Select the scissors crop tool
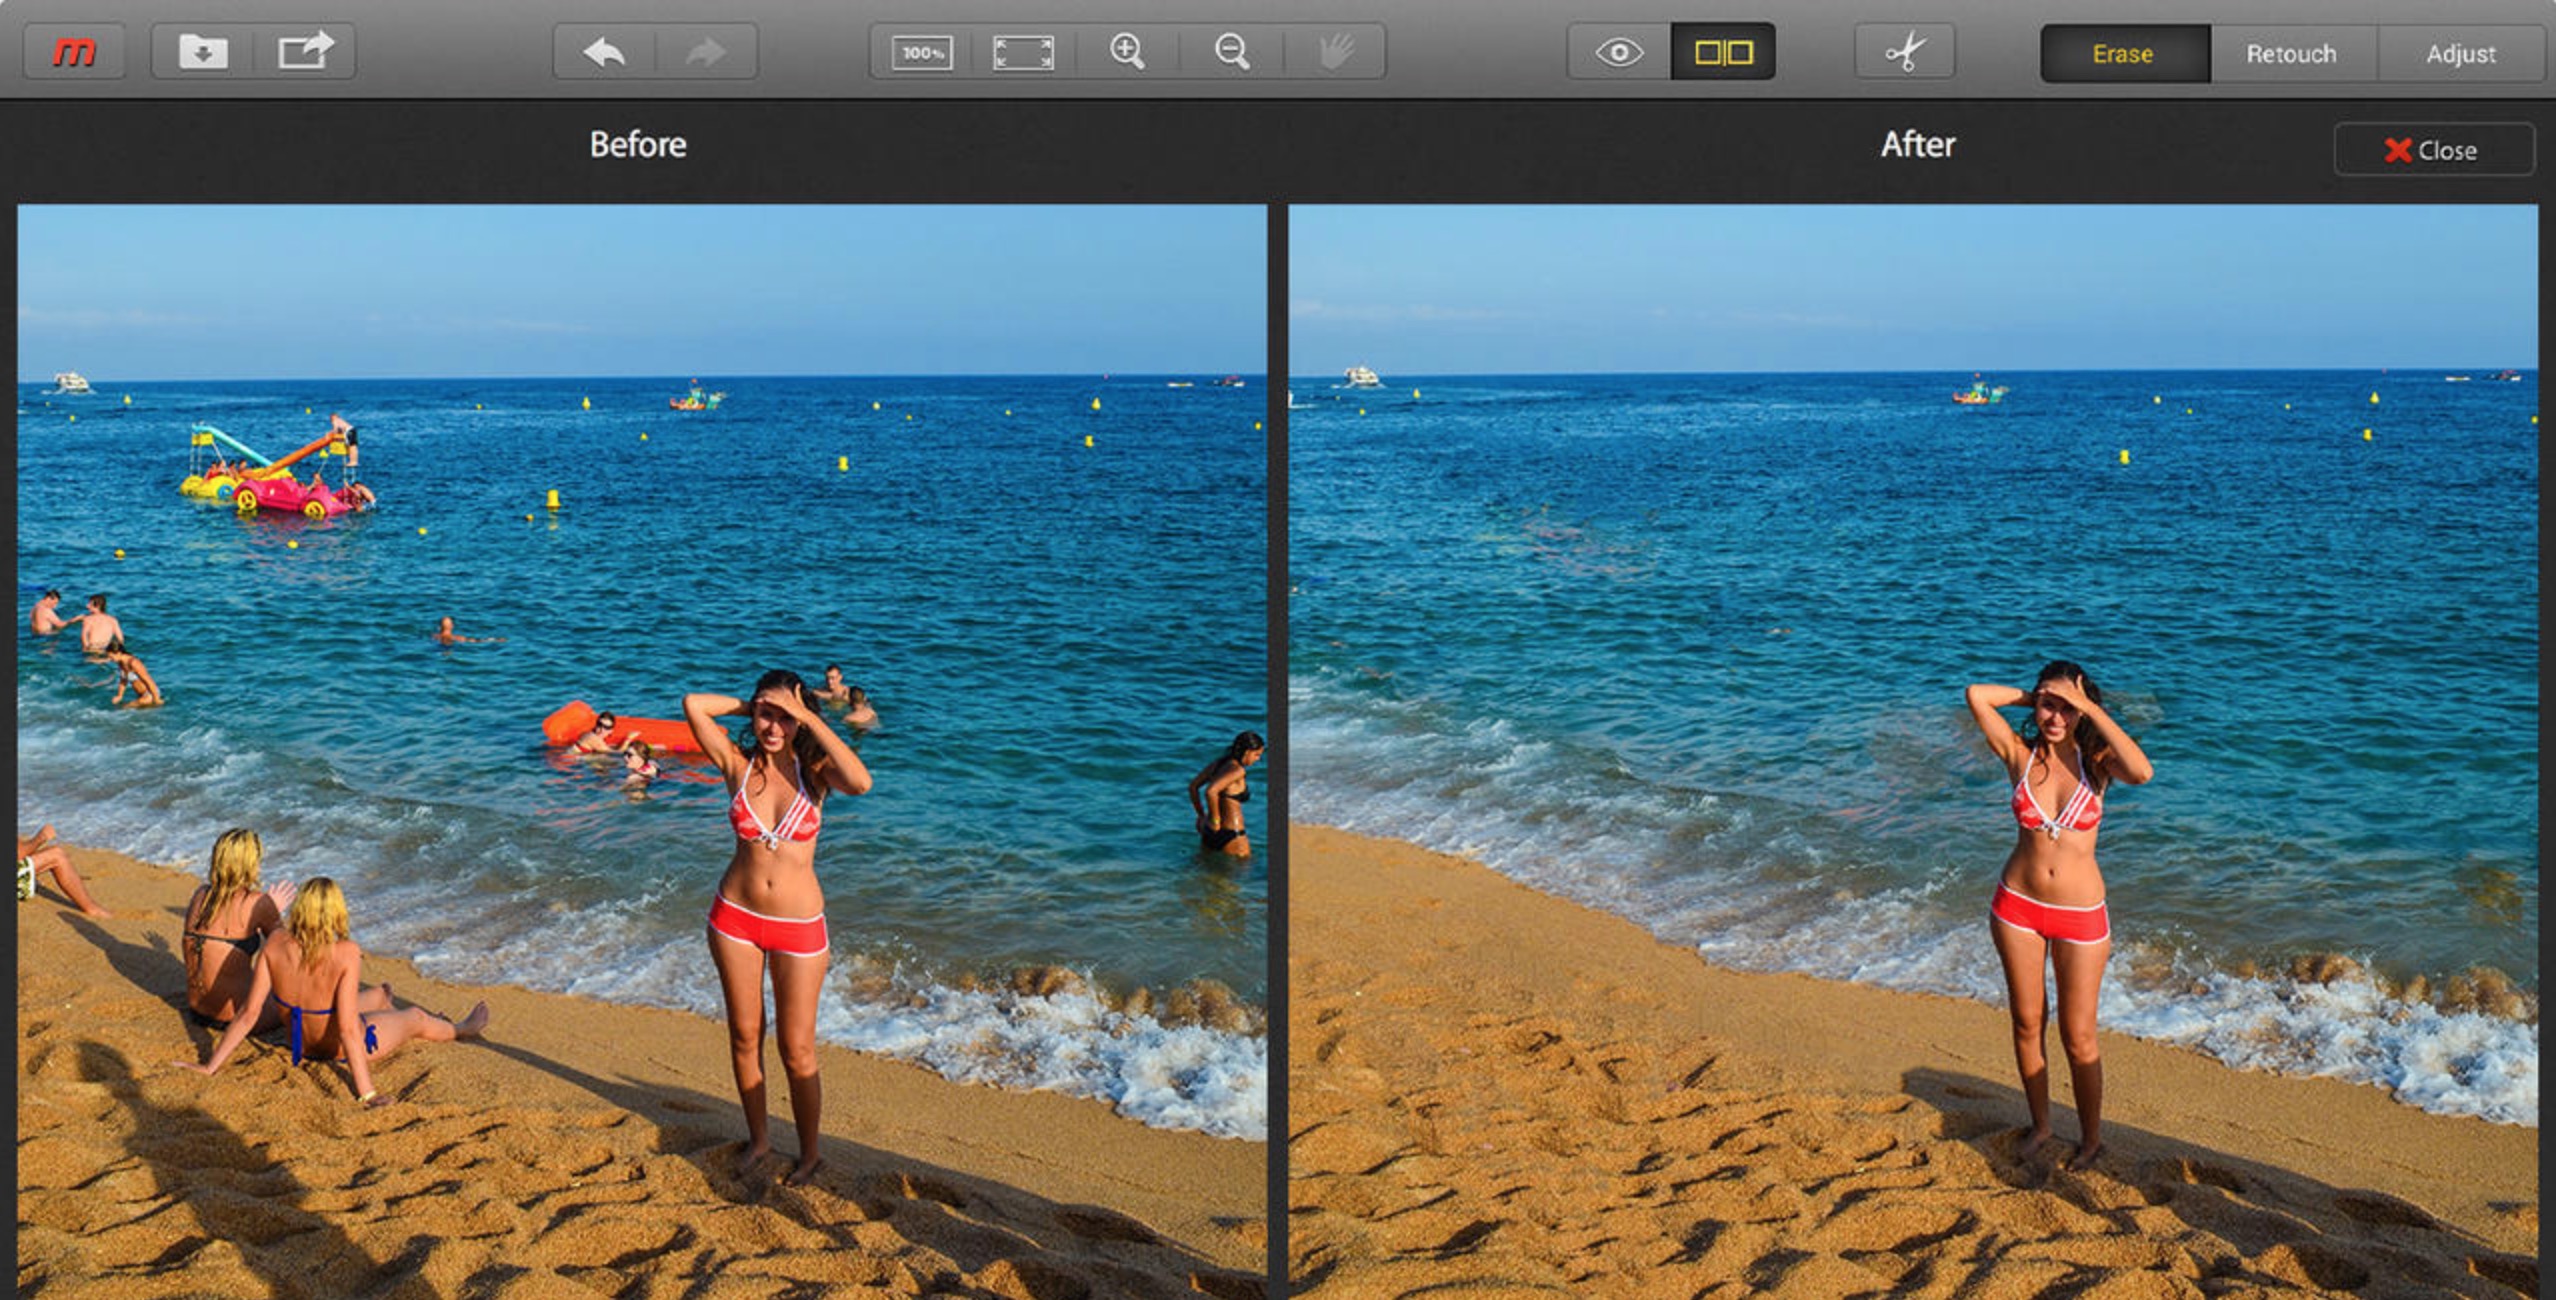 tap(1905, 52)
